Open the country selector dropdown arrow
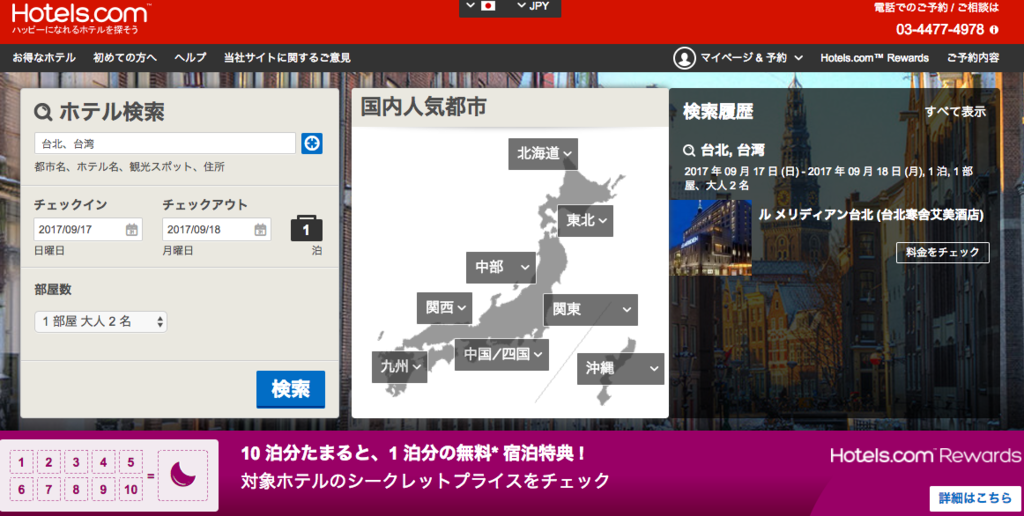This screenshot has height=516, width=1024. pyautogui.click(x=470, y=6)
